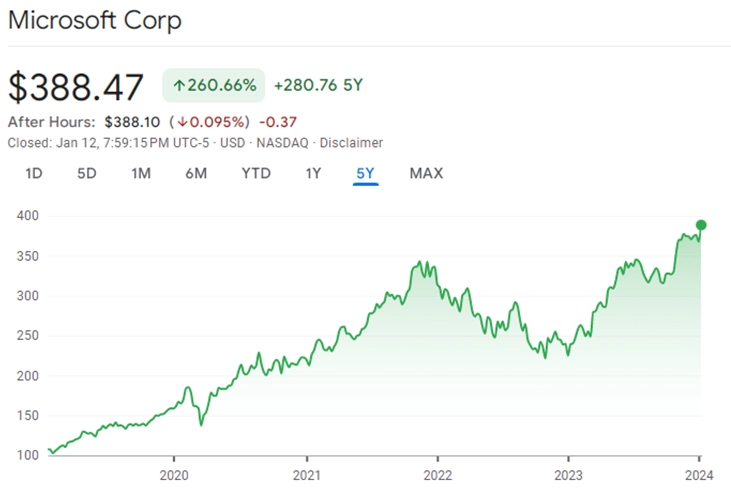The width and height of the screenshot is (731, 498).
Task: Open the Disclaimer link
Action: [351, 143]
